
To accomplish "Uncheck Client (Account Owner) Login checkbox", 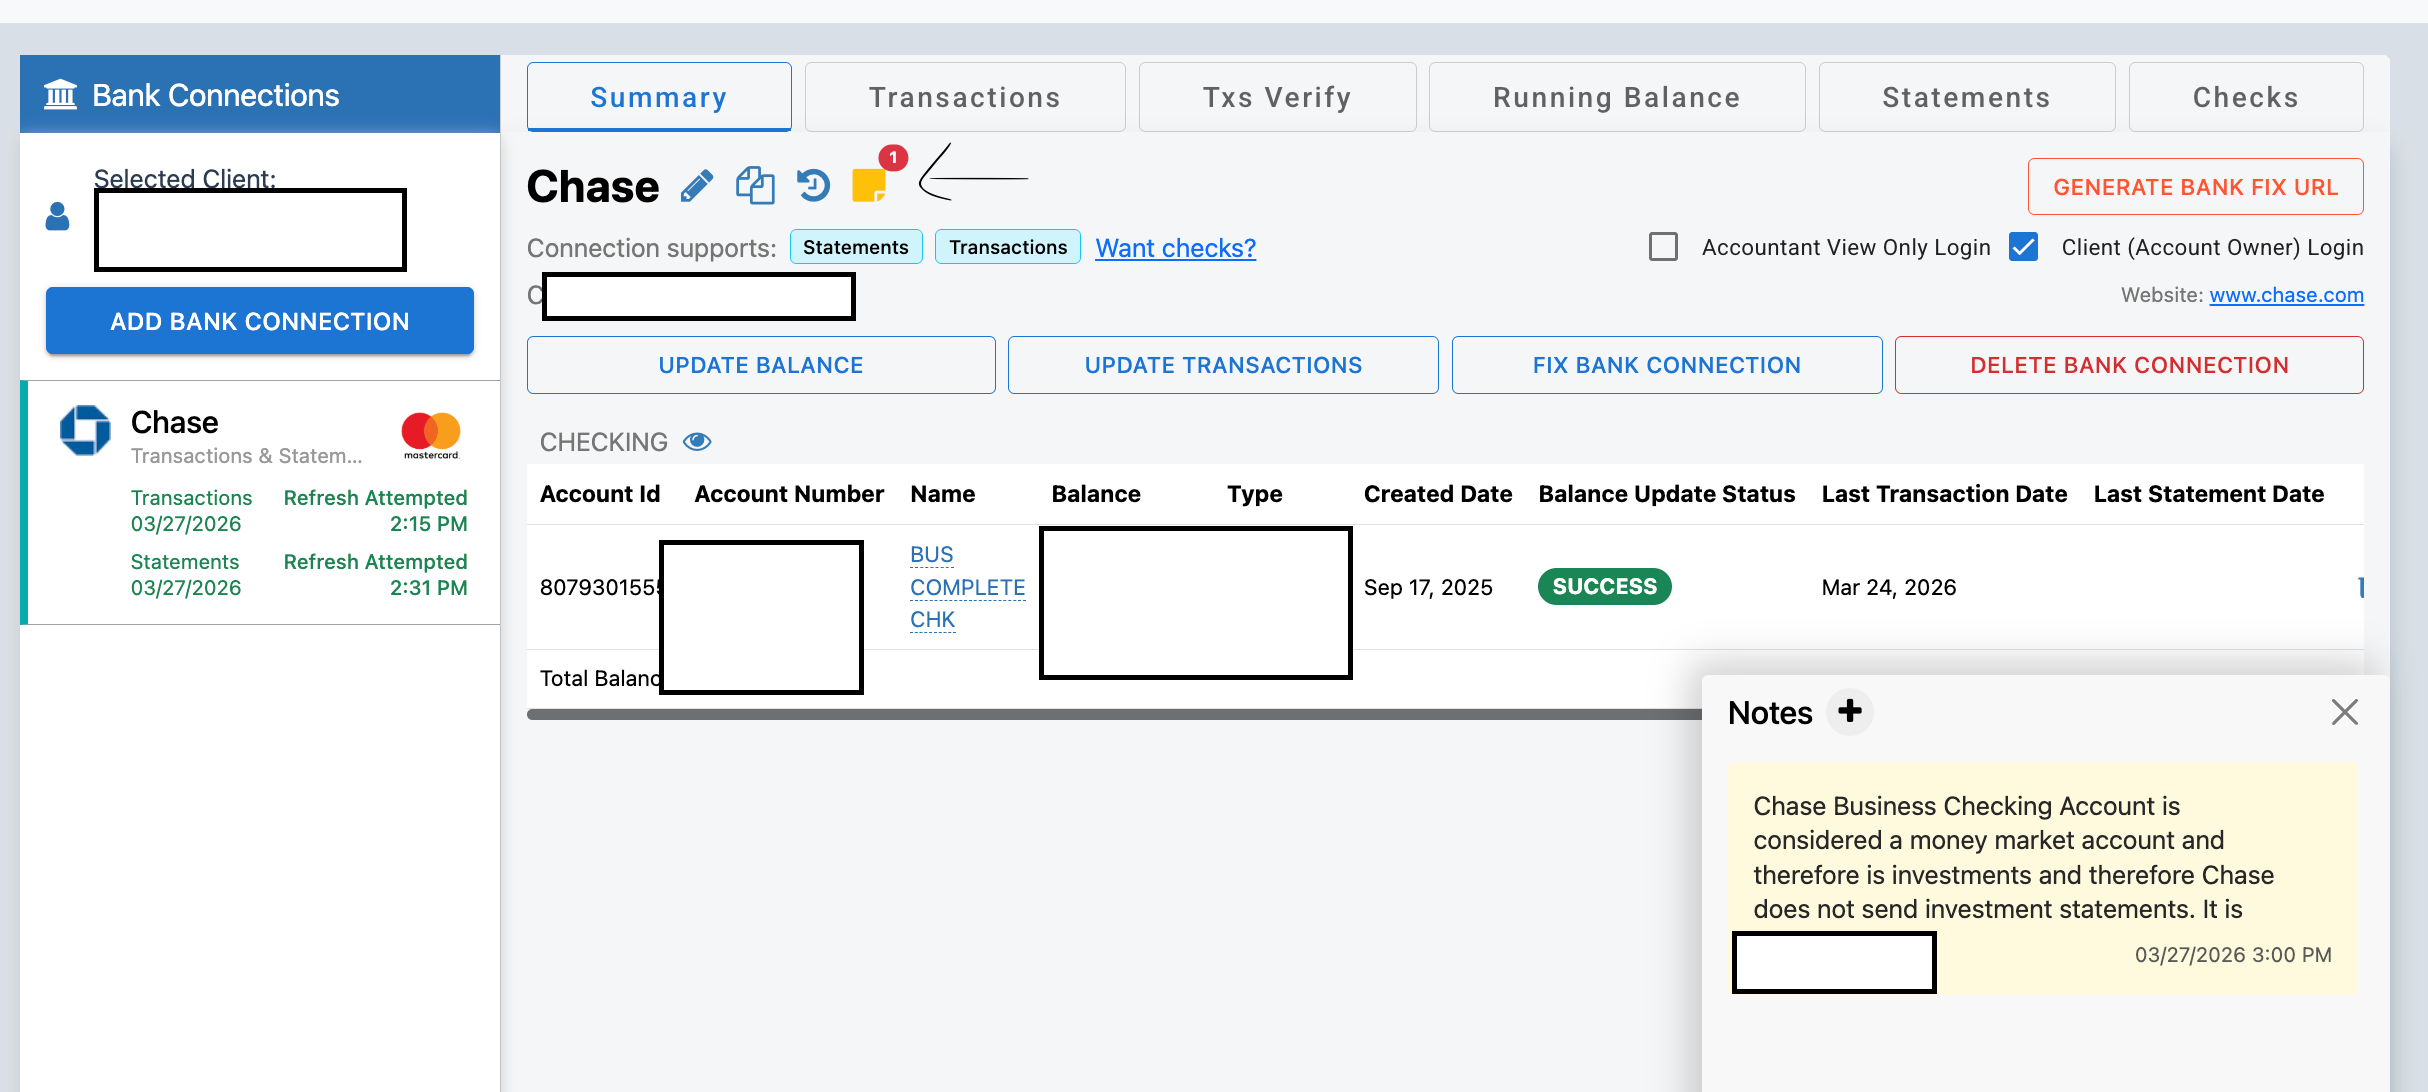I will pos(2024,247).
